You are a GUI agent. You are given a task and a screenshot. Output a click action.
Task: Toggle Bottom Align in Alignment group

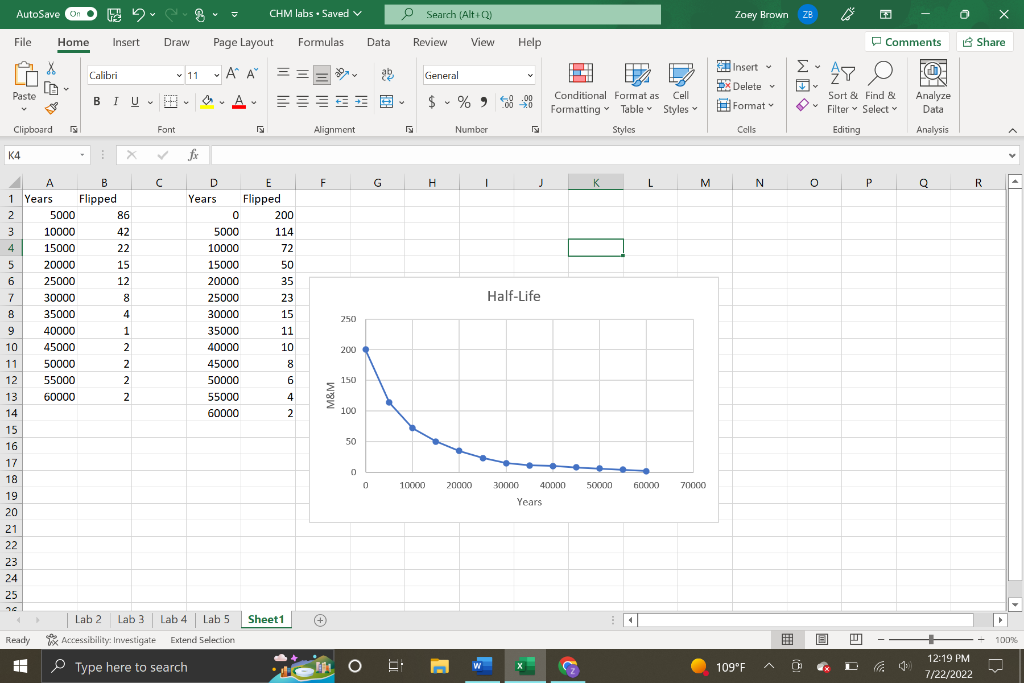coord(322,75)
